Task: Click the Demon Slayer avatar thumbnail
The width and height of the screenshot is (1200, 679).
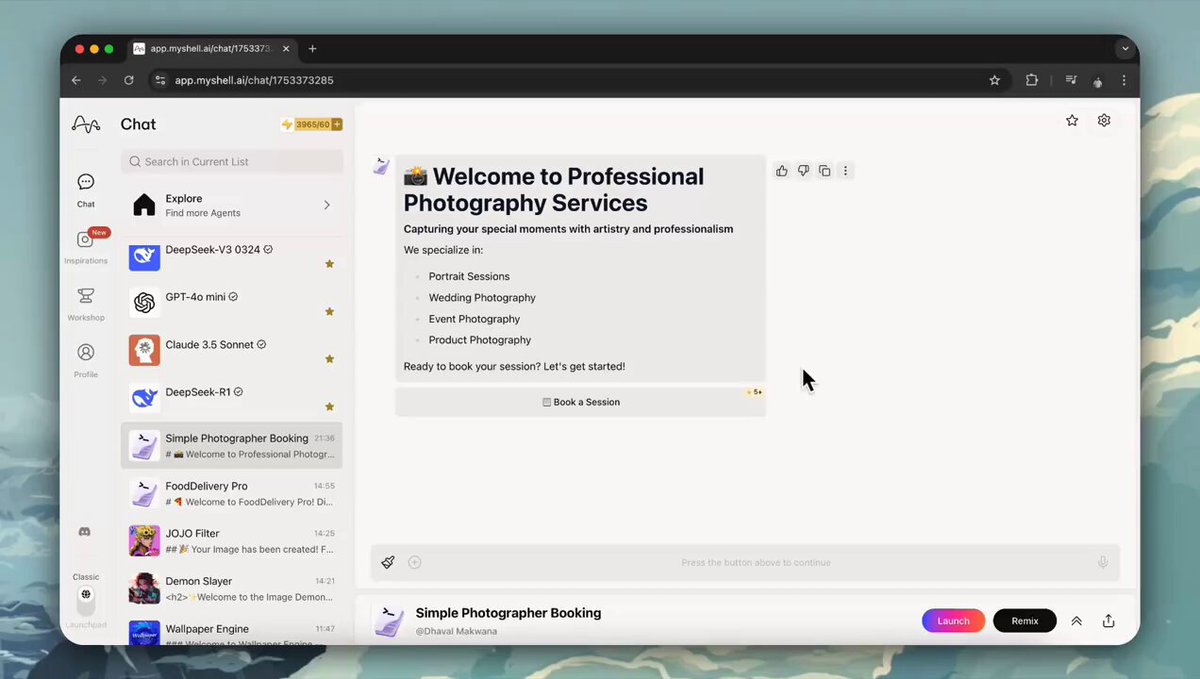Action: (x=144, y=588)
